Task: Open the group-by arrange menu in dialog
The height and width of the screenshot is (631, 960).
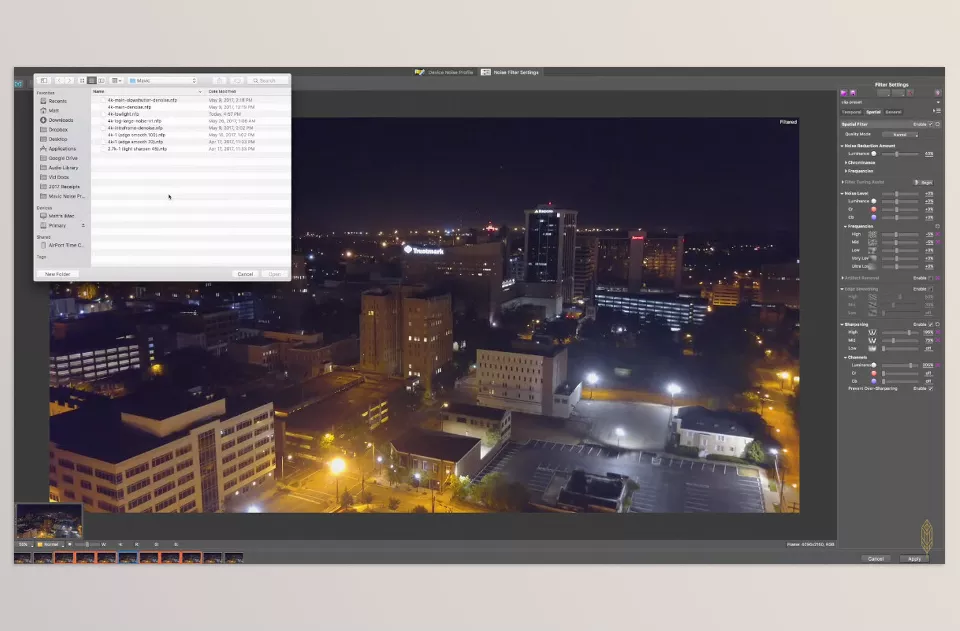Action: [117, 81]
